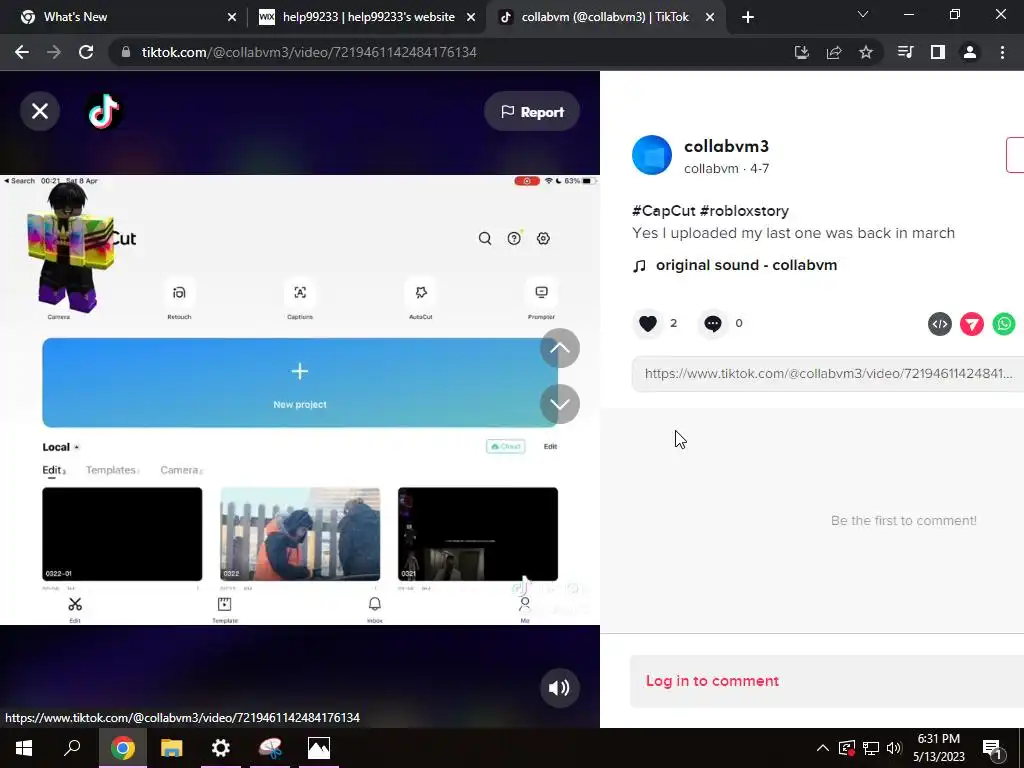1024x768 pixels.
Task: Mute the video sound
Action: point(559,688)
